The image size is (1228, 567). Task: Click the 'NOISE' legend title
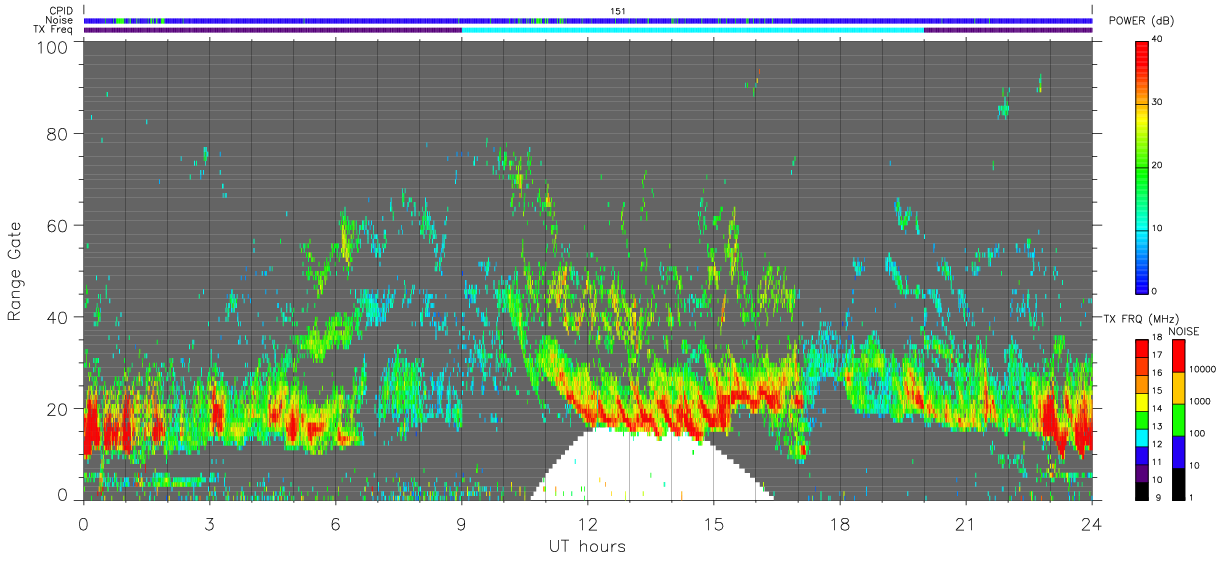(x=1184, y=331)
